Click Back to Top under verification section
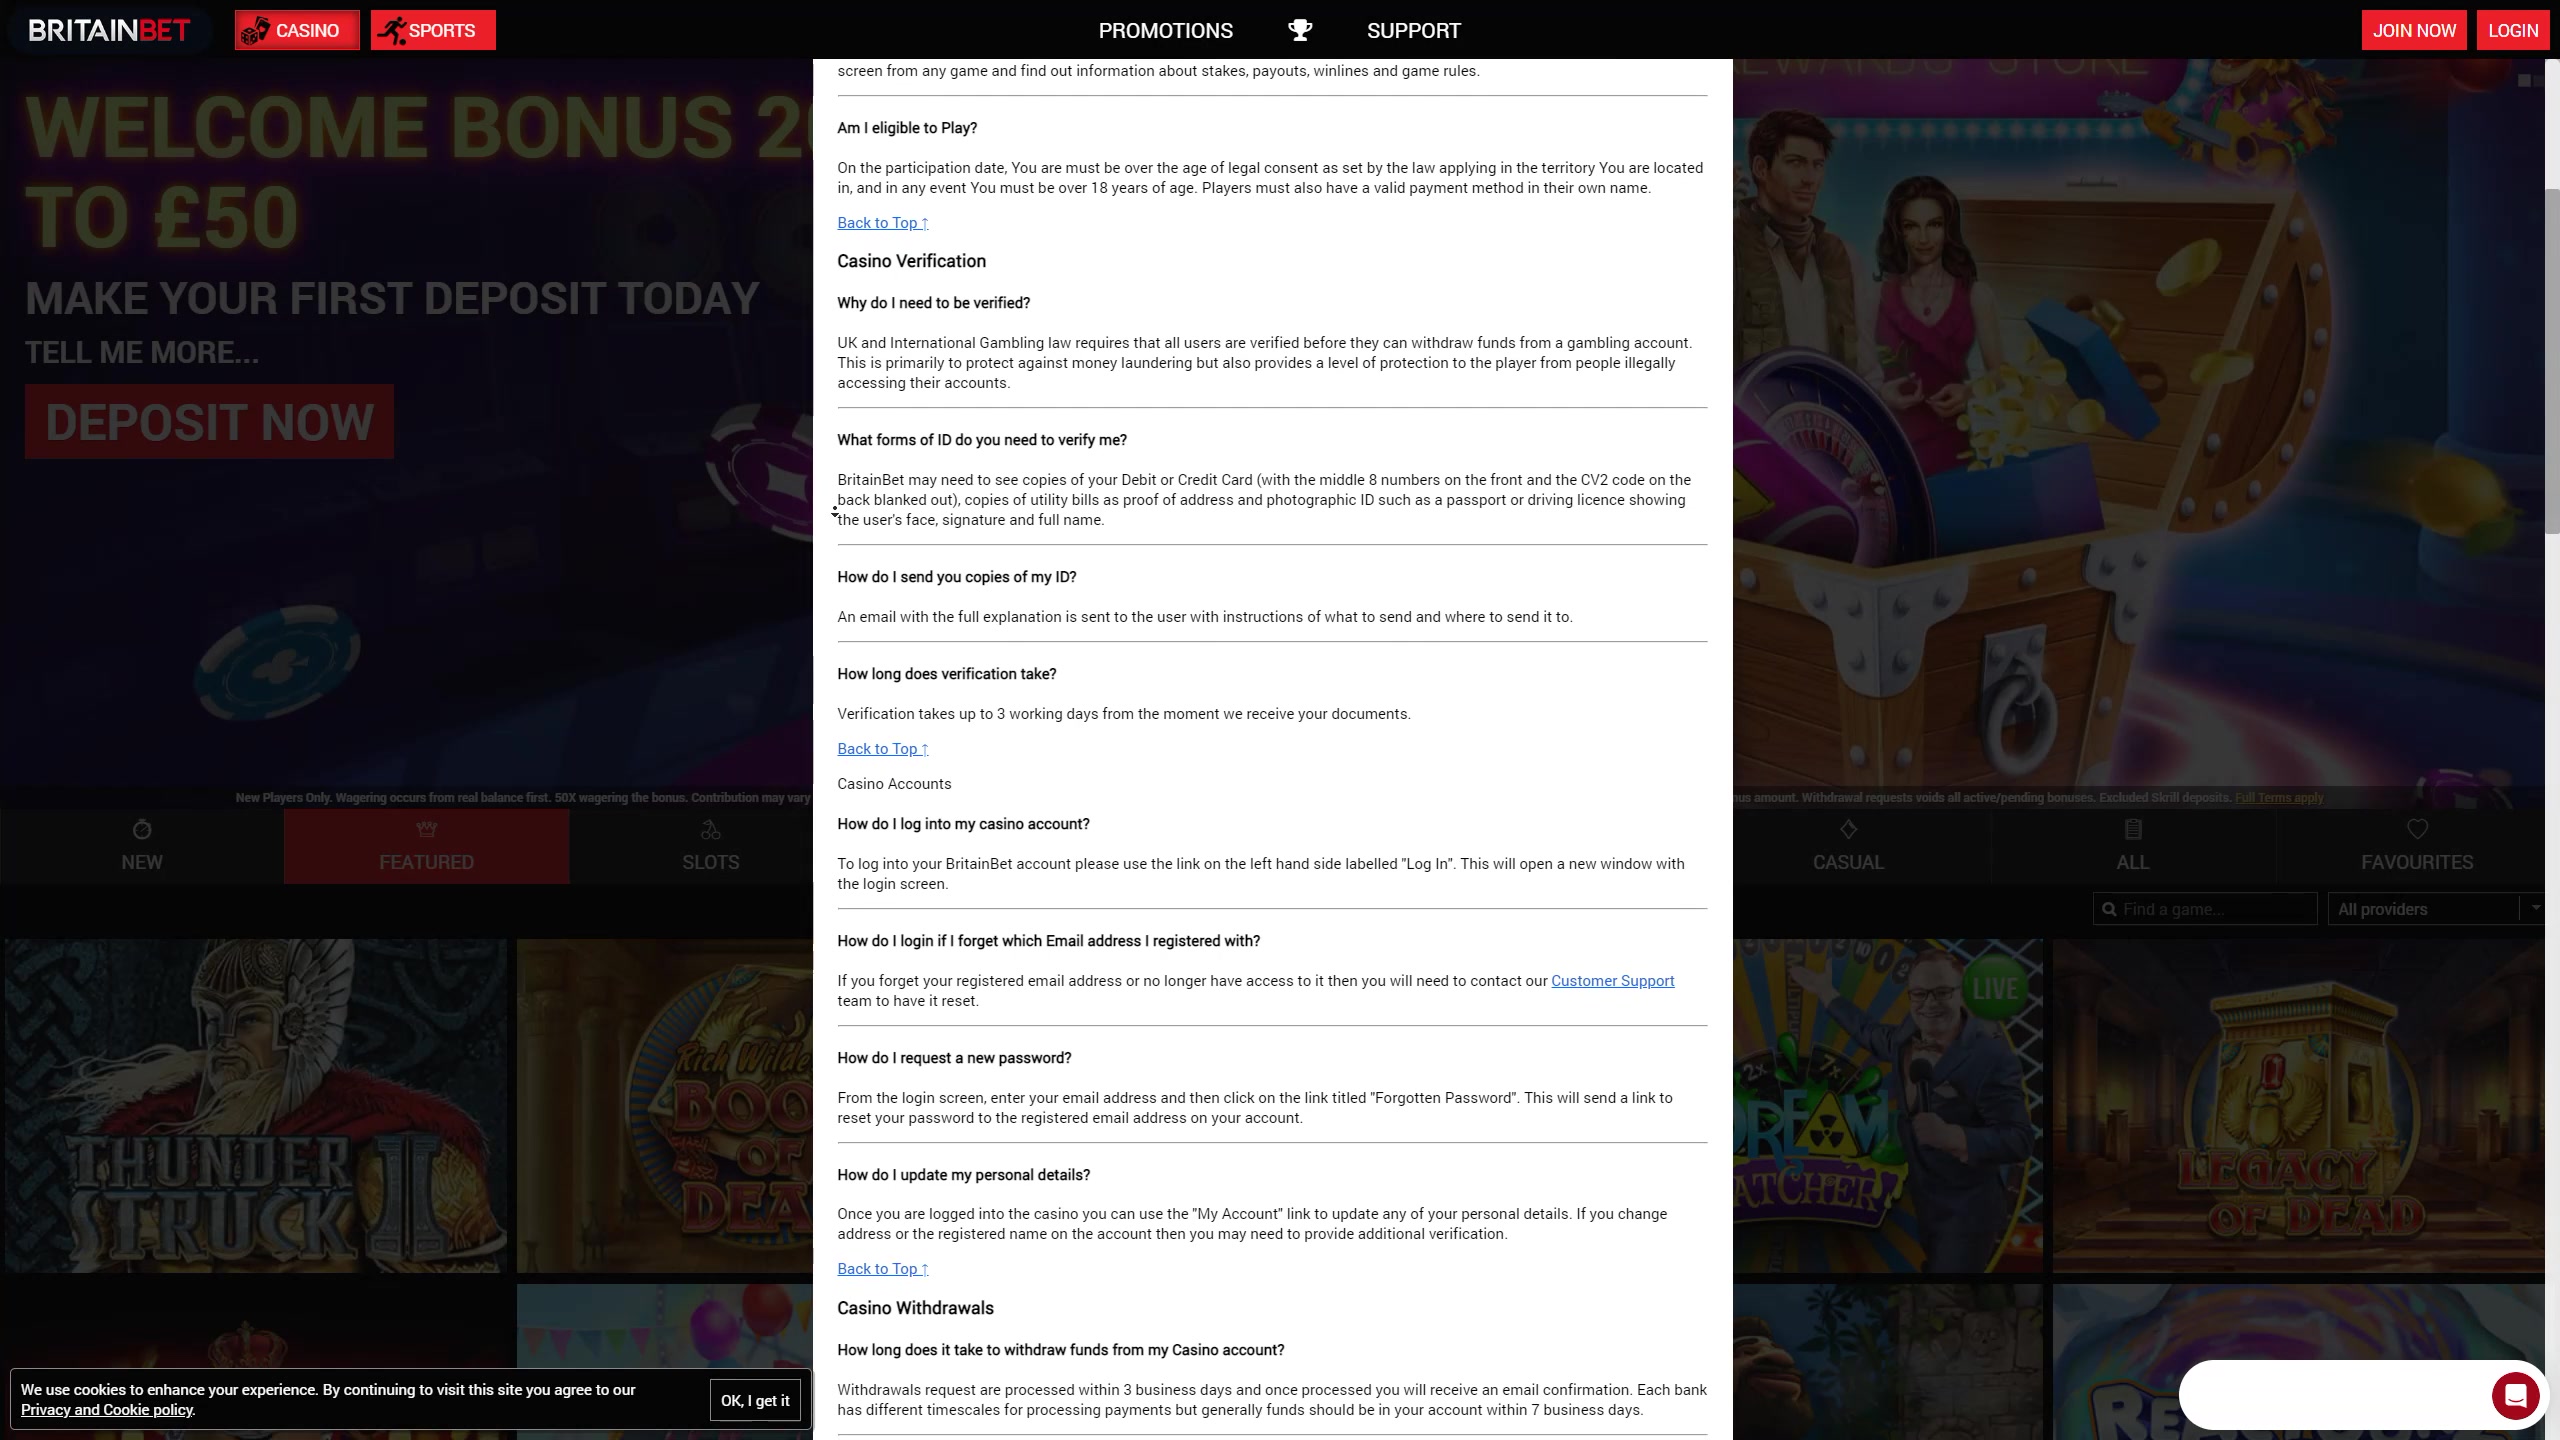Screen dimensions: 2560x1440 (882, 749)
